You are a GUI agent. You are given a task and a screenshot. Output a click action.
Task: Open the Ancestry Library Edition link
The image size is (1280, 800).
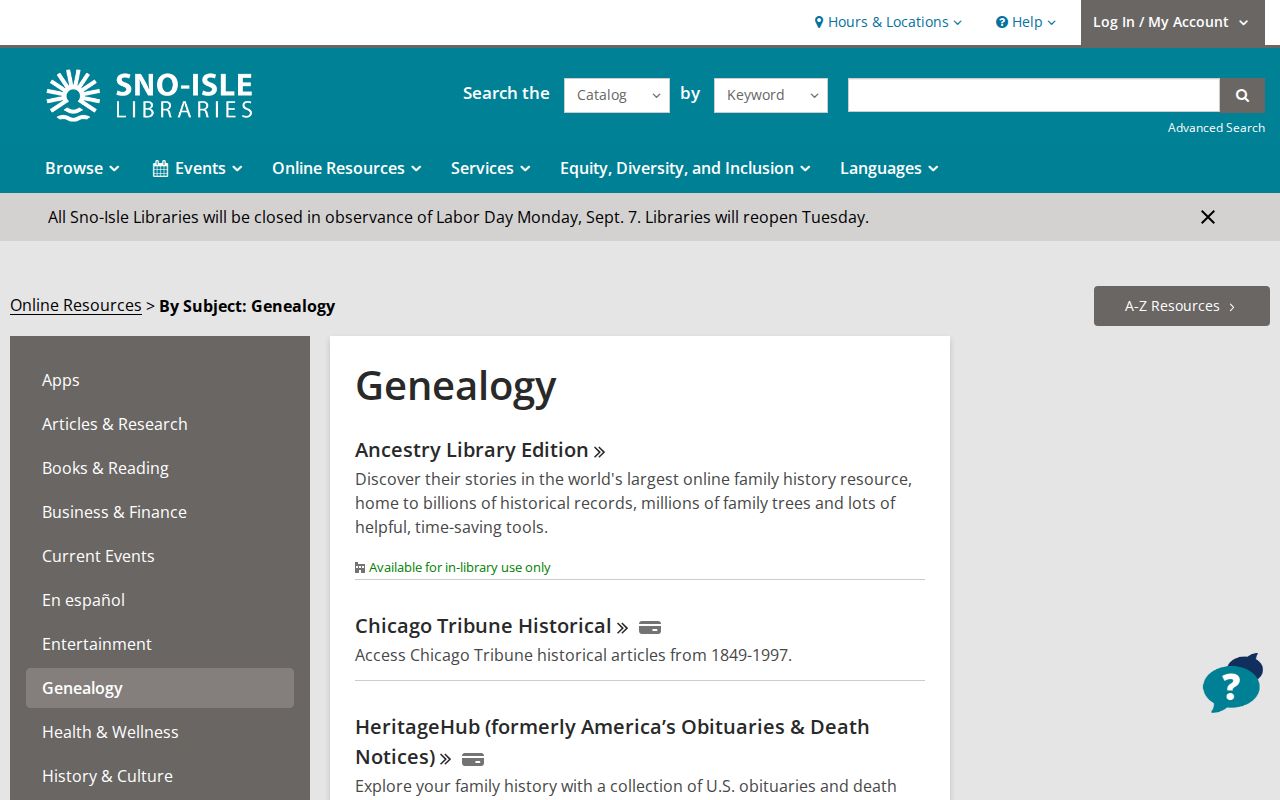coord(480,450)
